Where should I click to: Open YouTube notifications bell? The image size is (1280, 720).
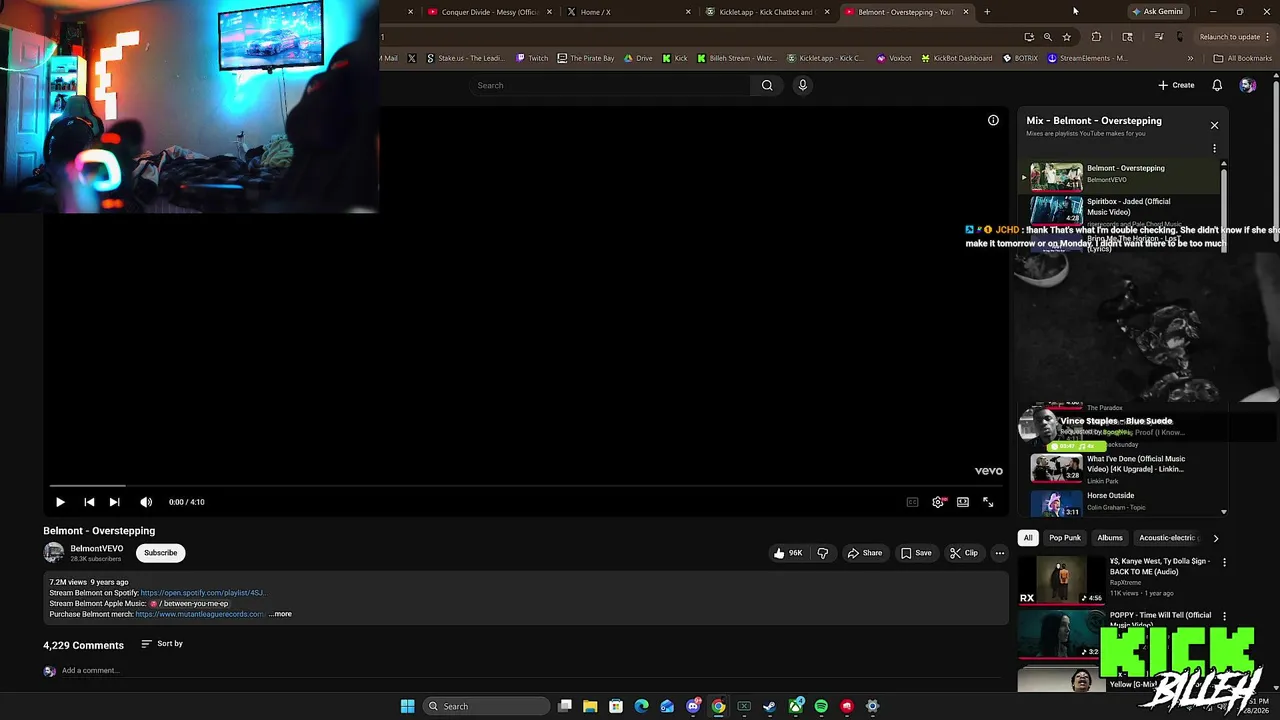point(1217,85)
